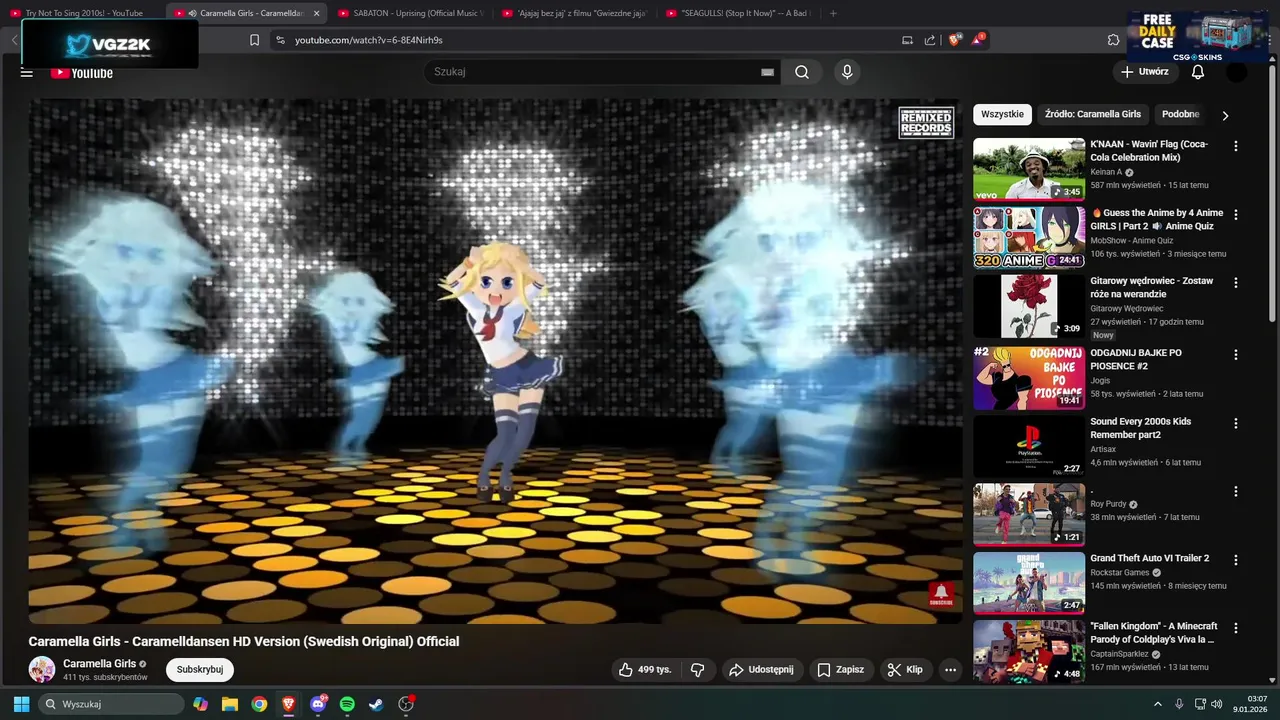Screen dimensions: 1280x720
Task: Open Grand Theft Auto VI Trailer 2 title
Action: [1149, 558]
